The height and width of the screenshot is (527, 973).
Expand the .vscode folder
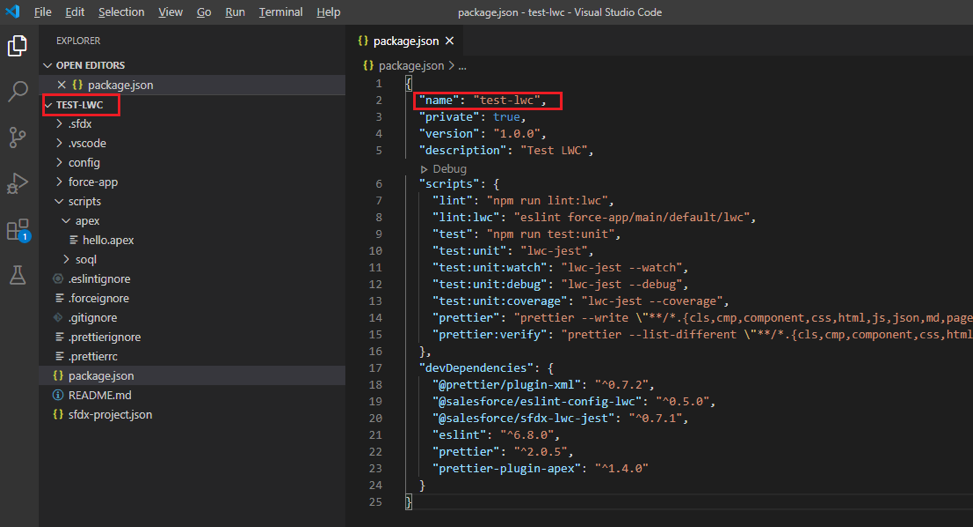coord(87,143)
